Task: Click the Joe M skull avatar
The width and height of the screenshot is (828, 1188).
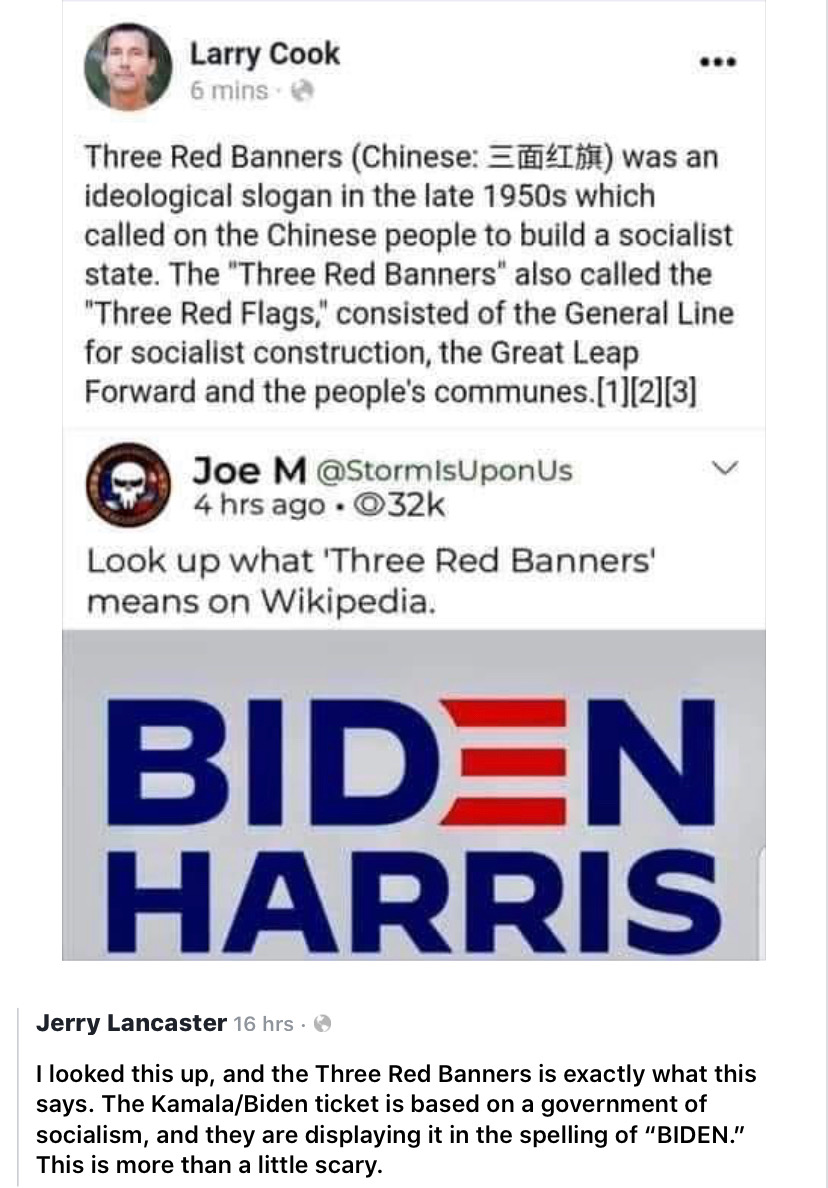Action: 129,485
